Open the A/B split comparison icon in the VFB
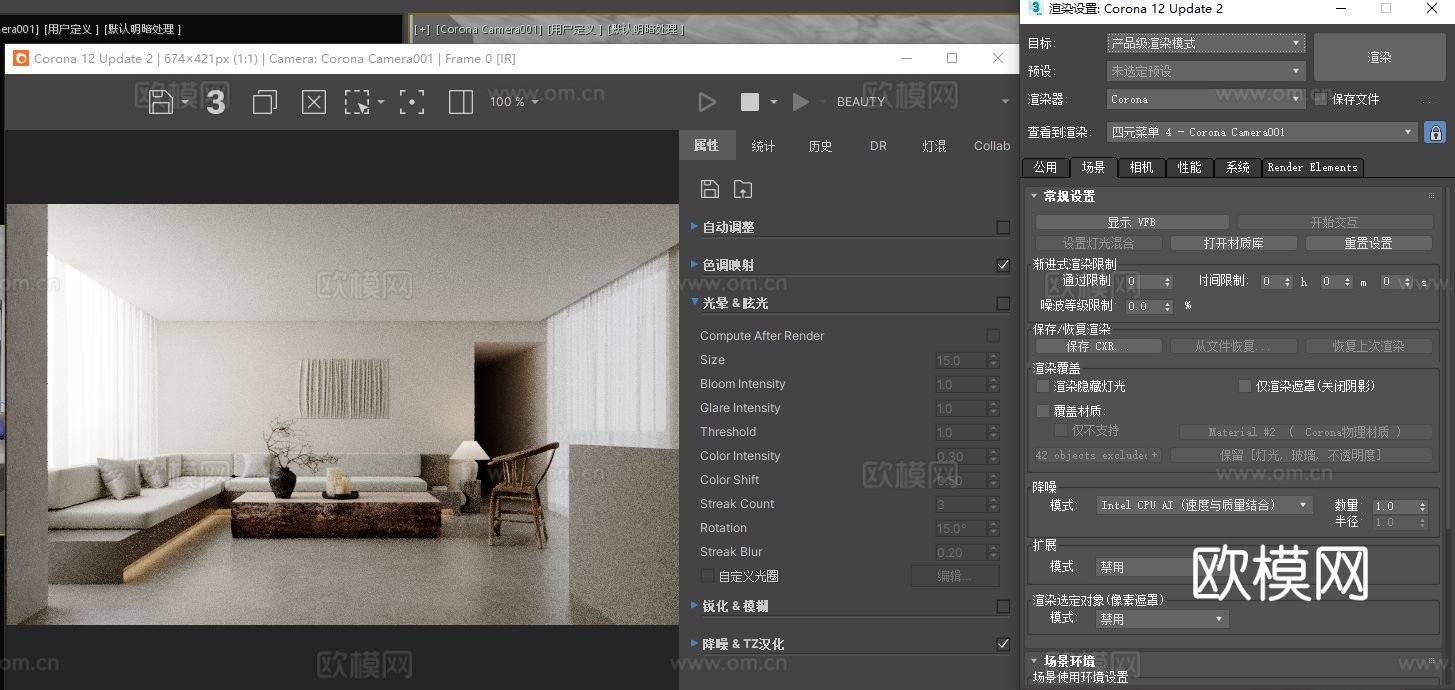The image size is (1455, 690). click(460, 101)
